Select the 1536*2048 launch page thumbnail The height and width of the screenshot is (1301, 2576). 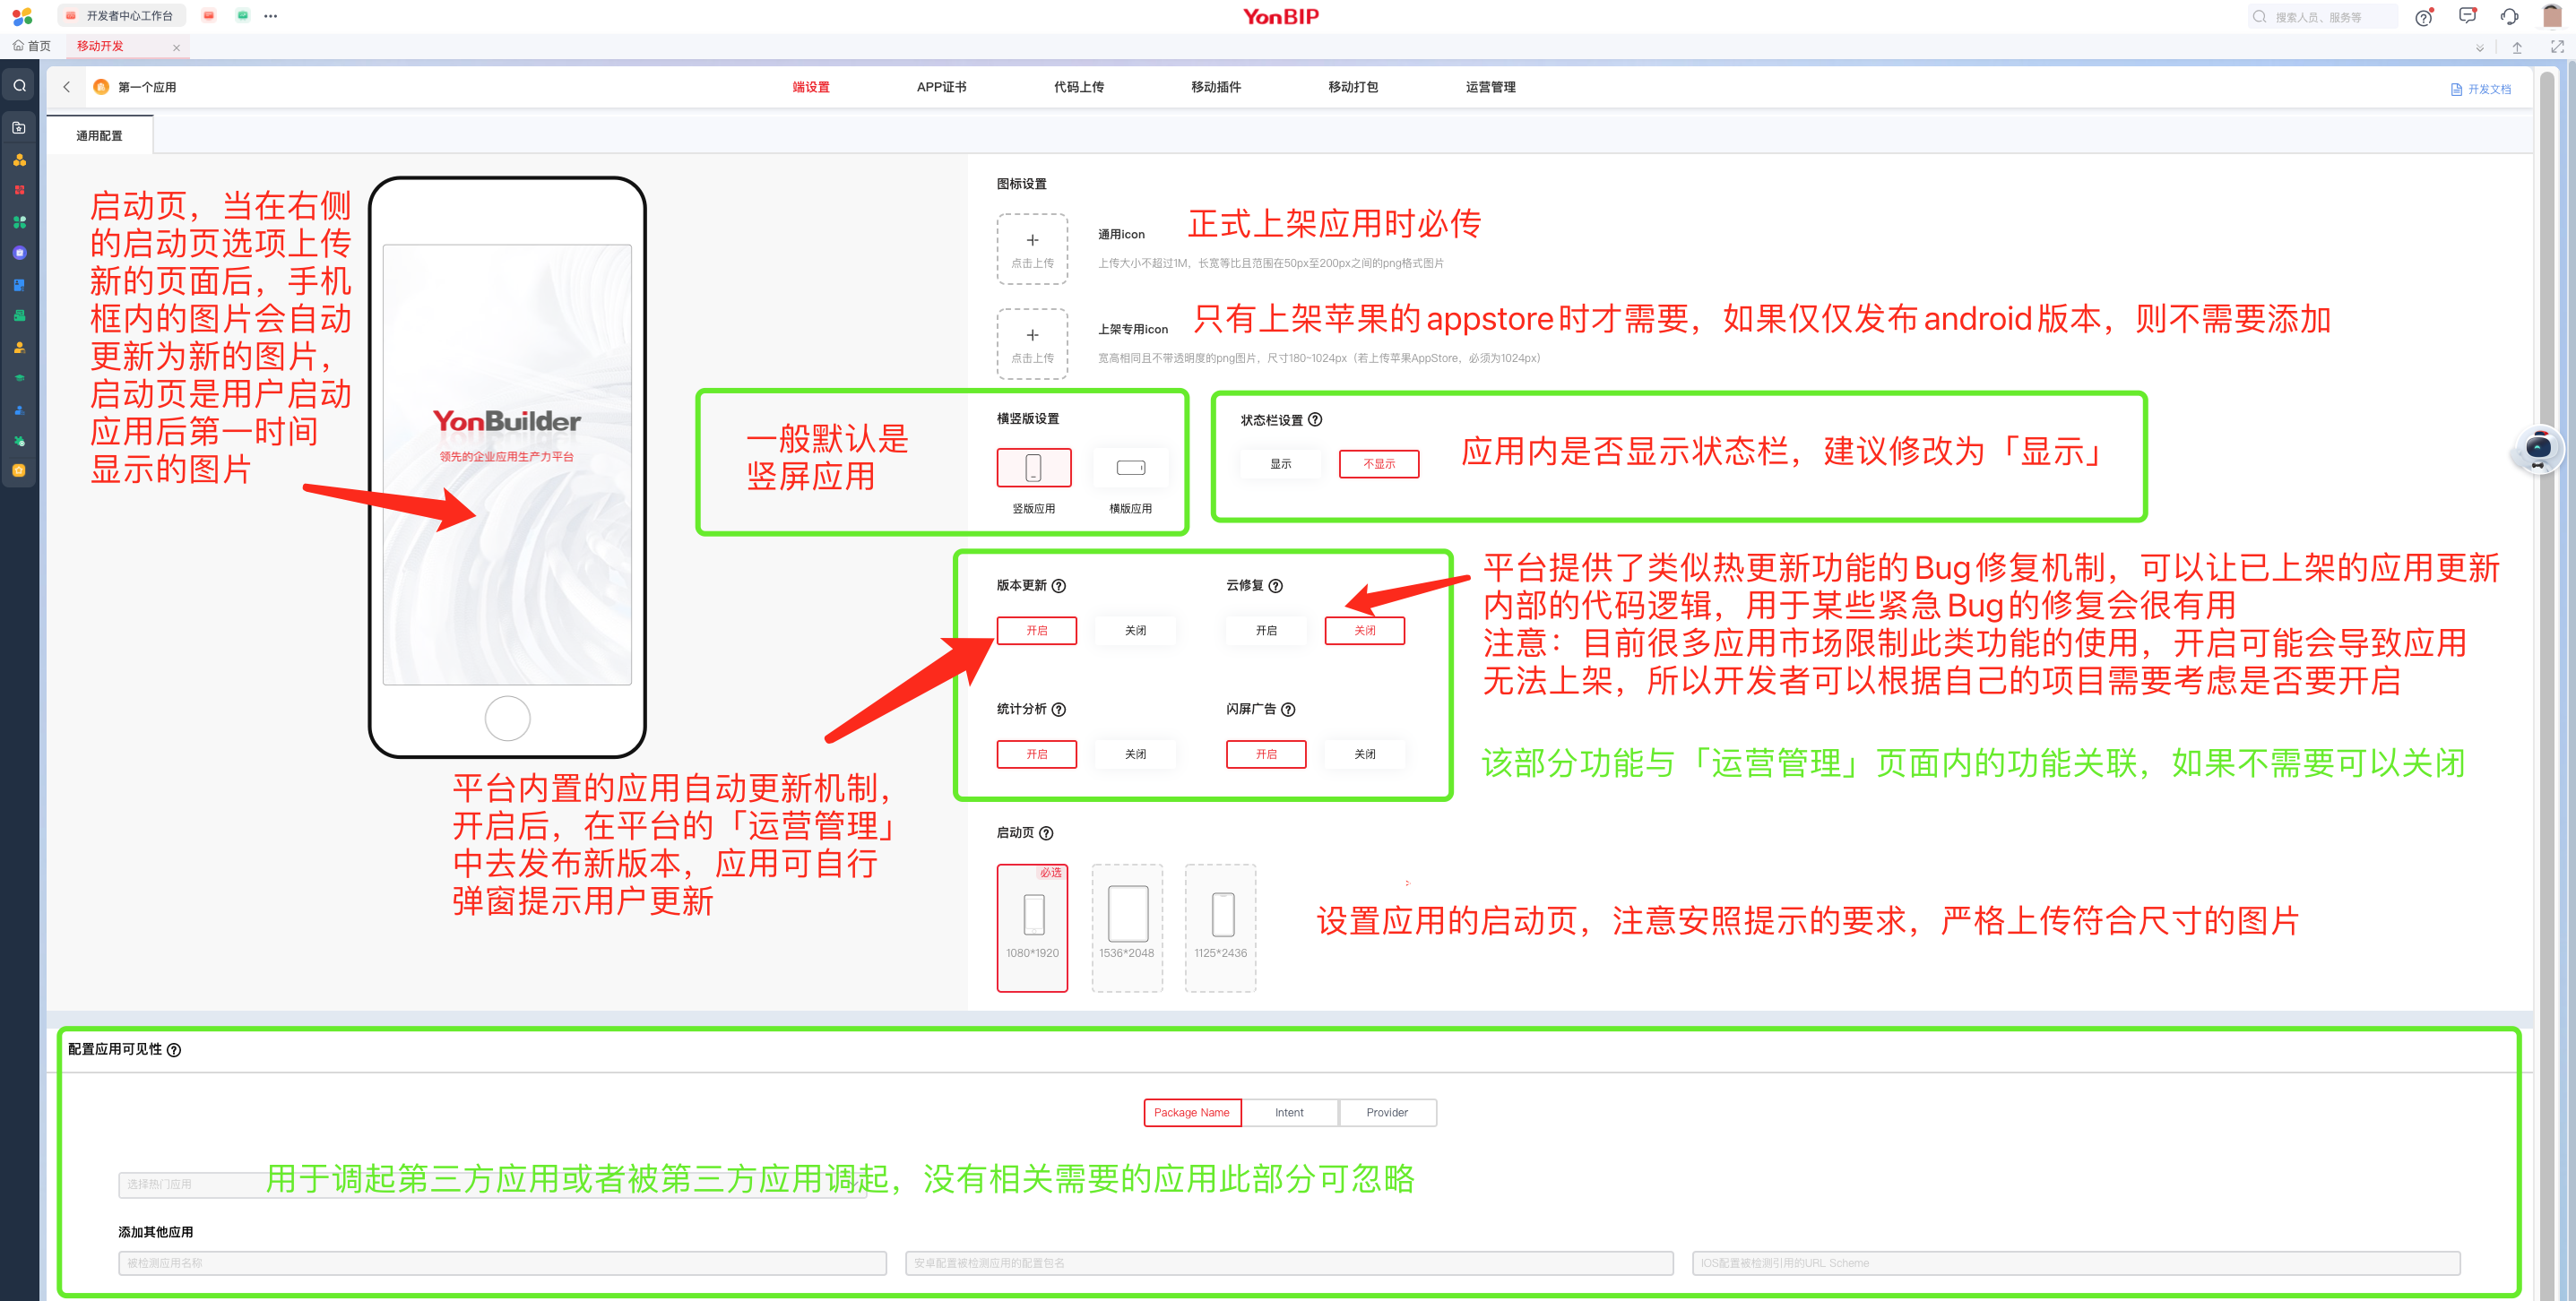[1127, 927]
